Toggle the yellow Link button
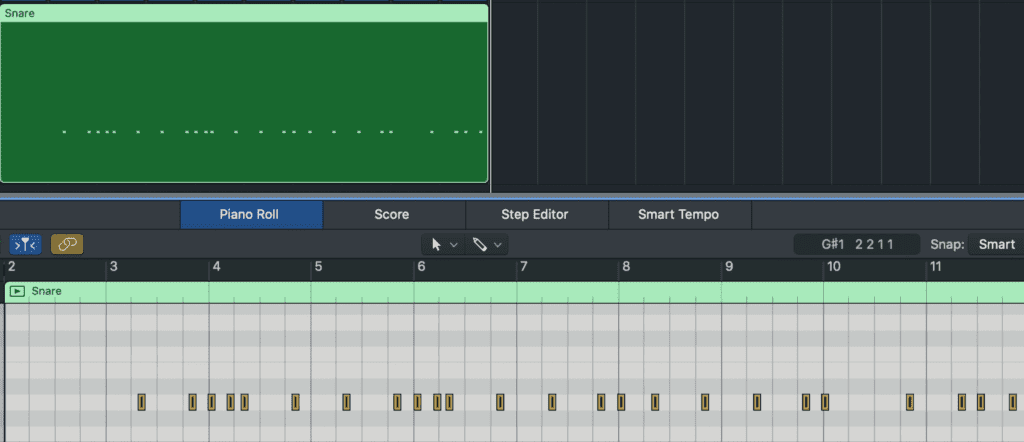Viewport: 1024px width, 442px height. tap(67, 245)
